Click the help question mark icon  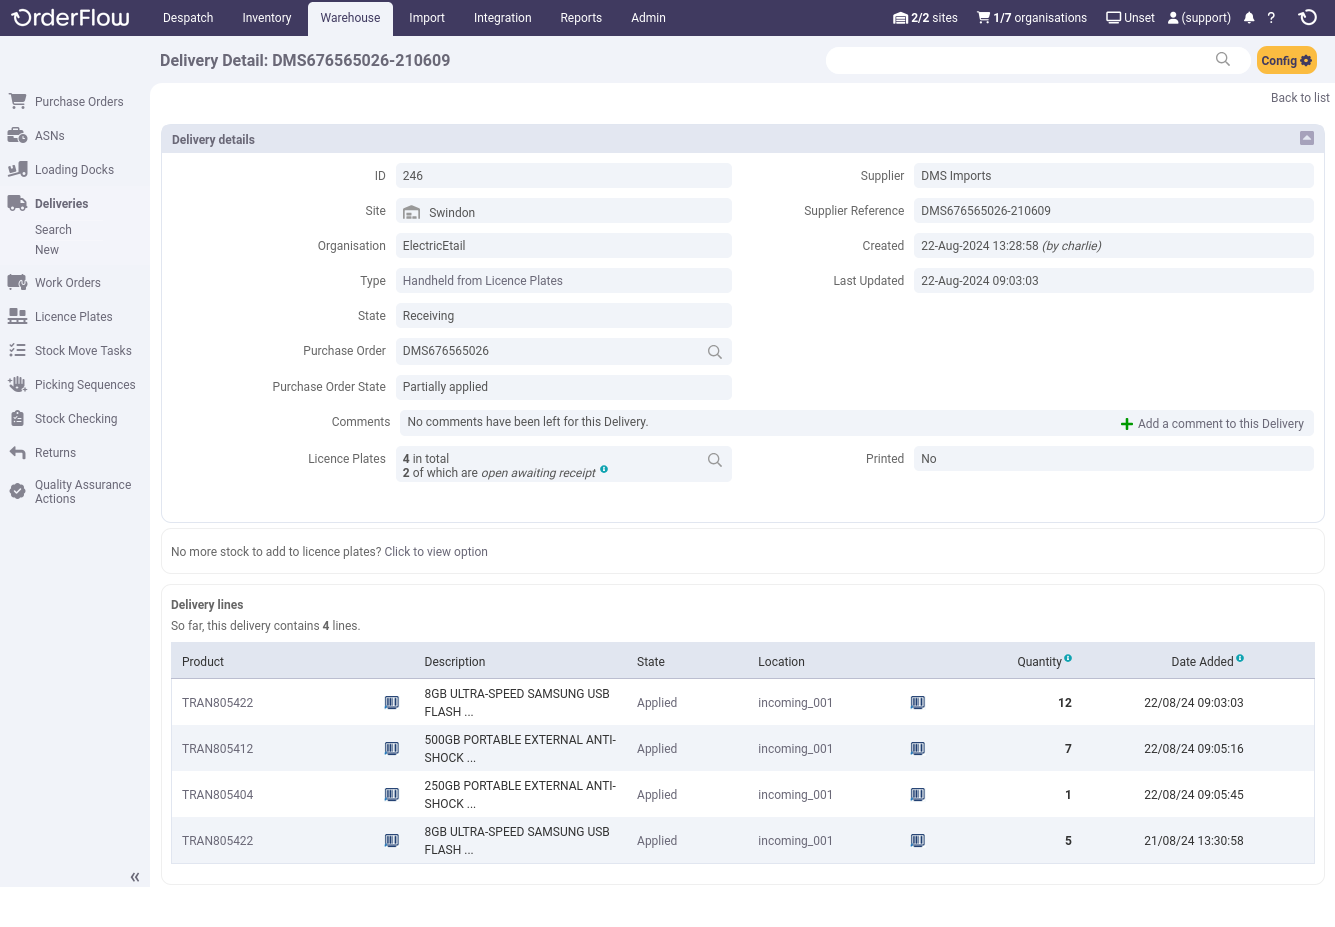point(1271,18)
